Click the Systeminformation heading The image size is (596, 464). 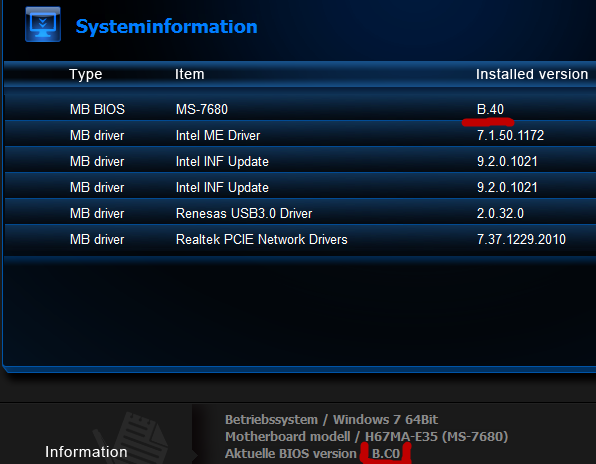coord(166,27)
